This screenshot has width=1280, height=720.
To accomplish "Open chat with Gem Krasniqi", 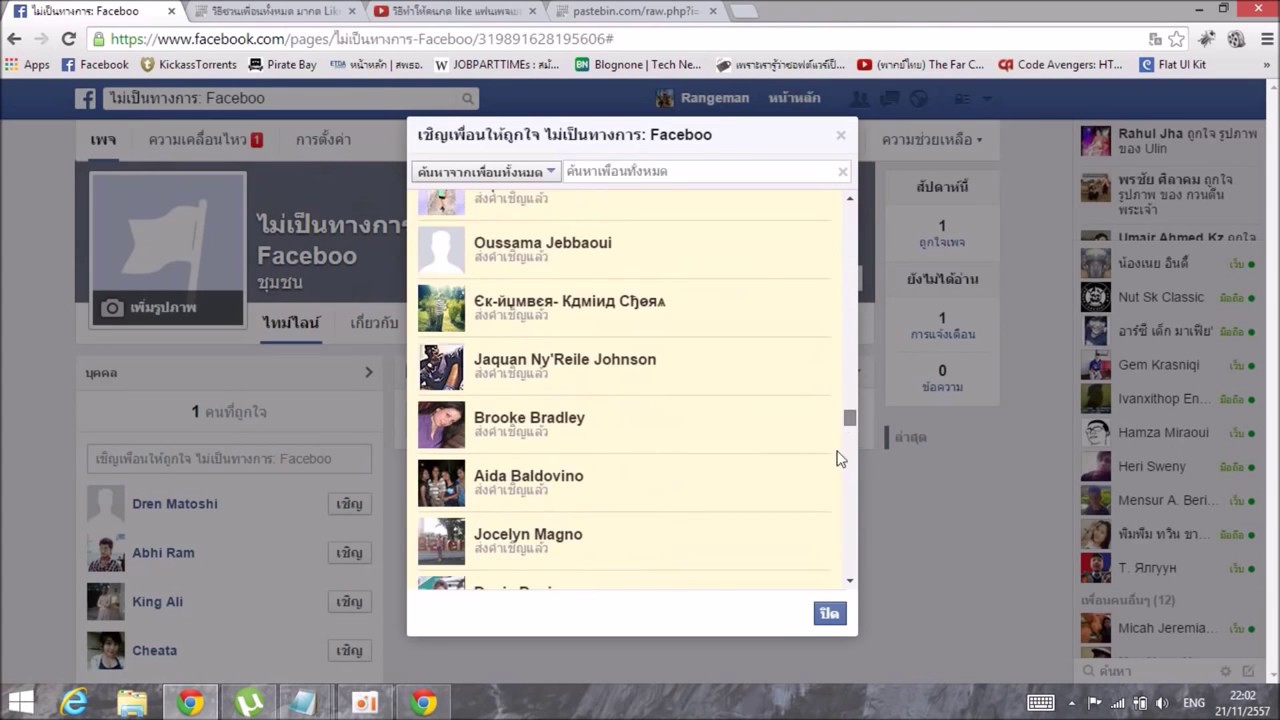I will [1169, 365].
